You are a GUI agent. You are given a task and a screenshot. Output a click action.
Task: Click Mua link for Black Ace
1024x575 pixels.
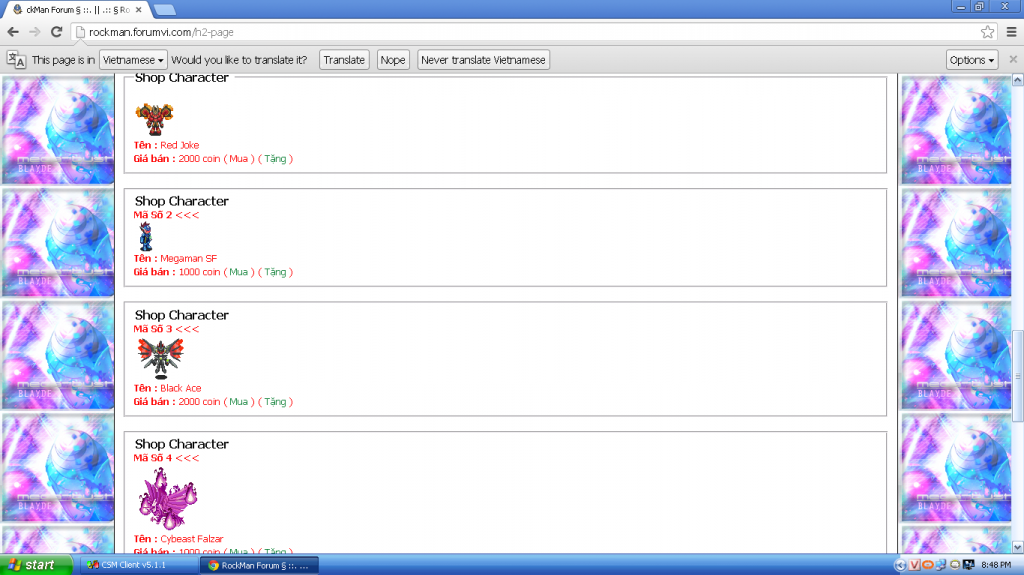click(x=238, y=402)
